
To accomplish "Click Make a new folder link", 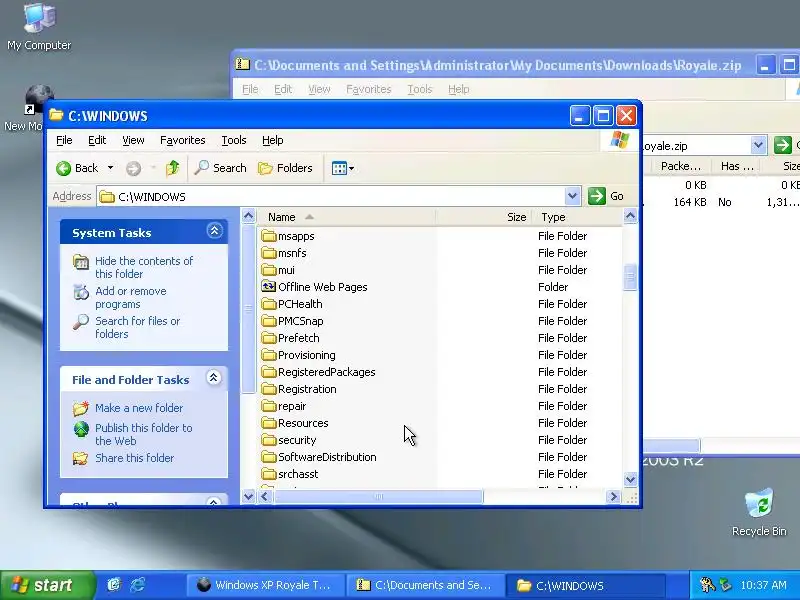I will 139,408.
